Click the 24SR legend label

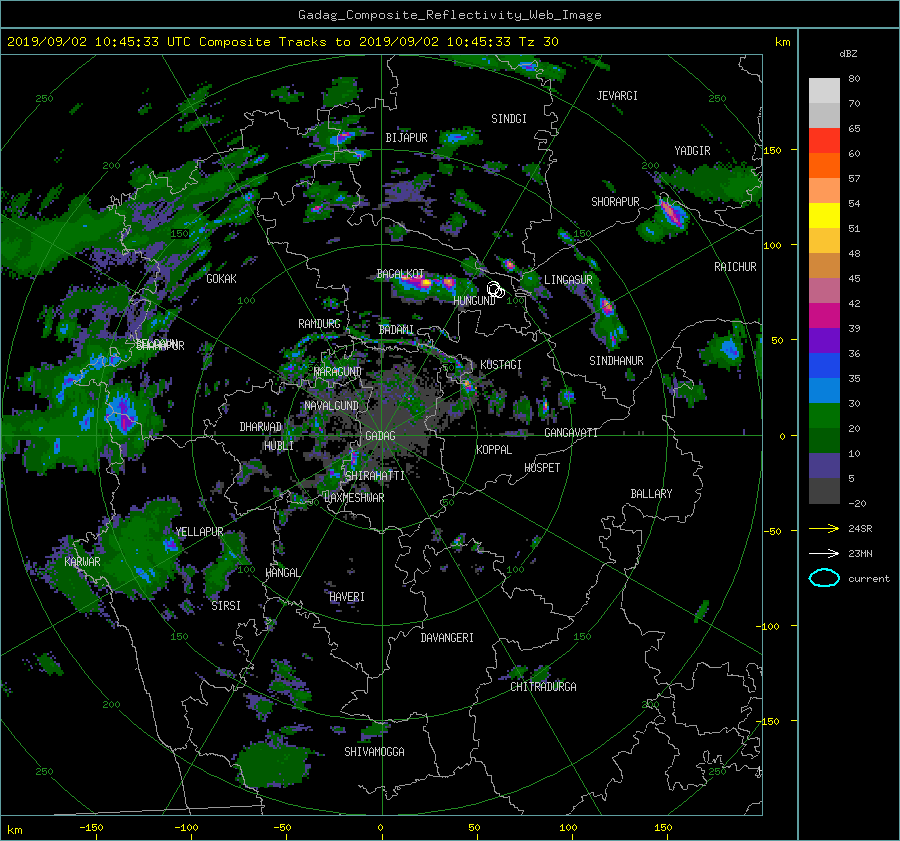click(x=860, y=528)
